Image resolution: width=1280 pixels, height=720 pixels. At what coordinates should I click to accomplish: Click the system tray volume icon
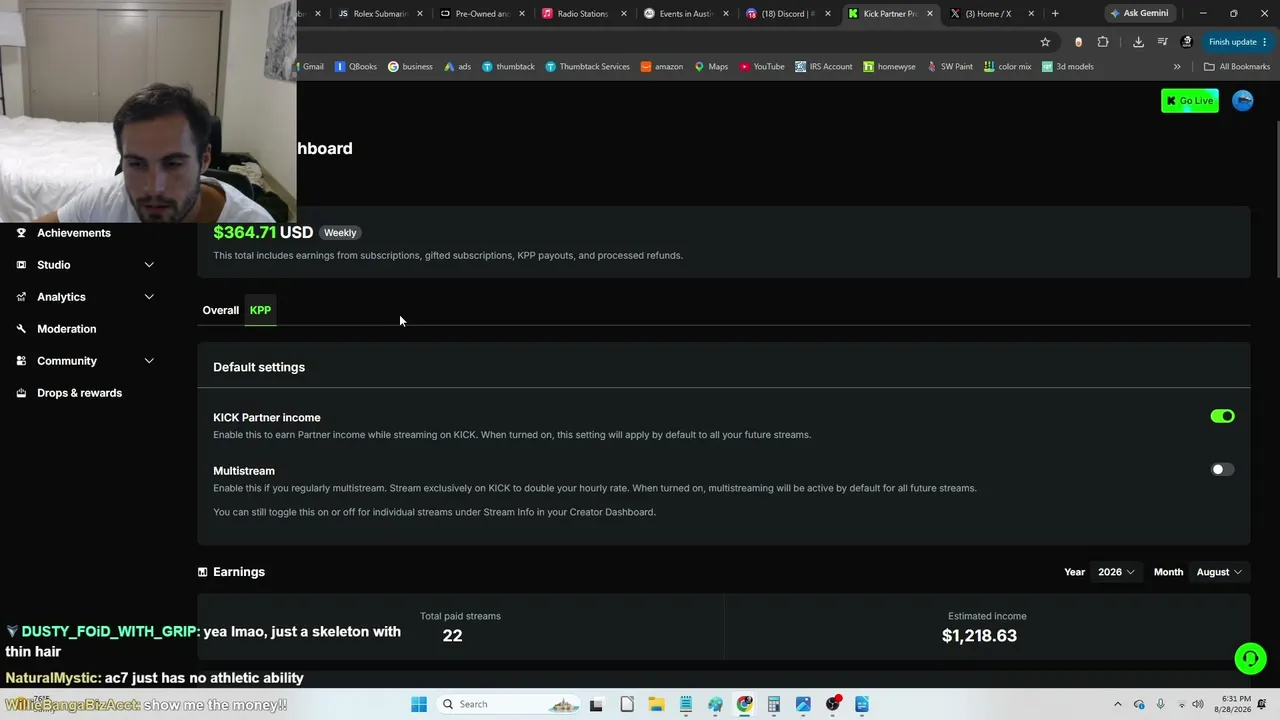point(1198,704)
